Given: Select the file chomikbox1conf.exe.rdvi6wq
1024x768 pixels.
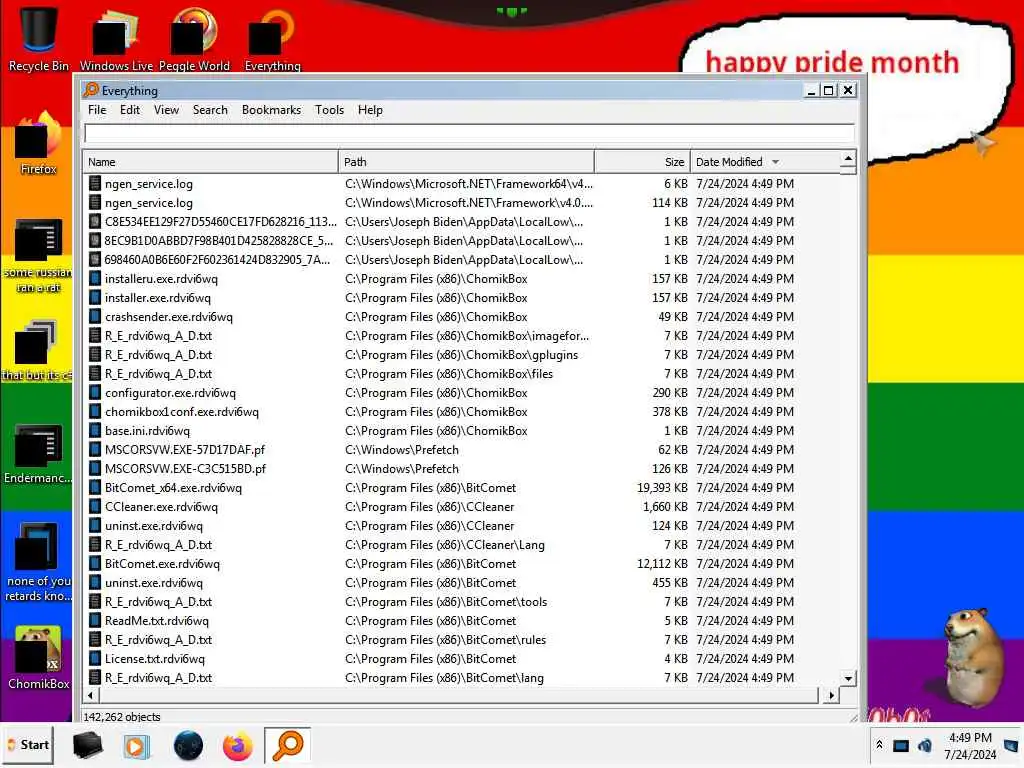Looking at the screenshot, I should [x=182, y=412].
